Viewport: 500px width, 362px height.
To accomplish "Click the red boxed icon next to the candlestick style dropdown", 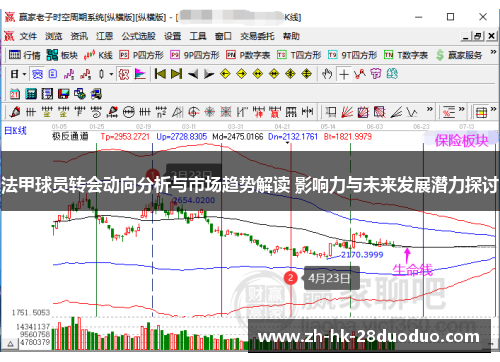I will pos(124,74).
